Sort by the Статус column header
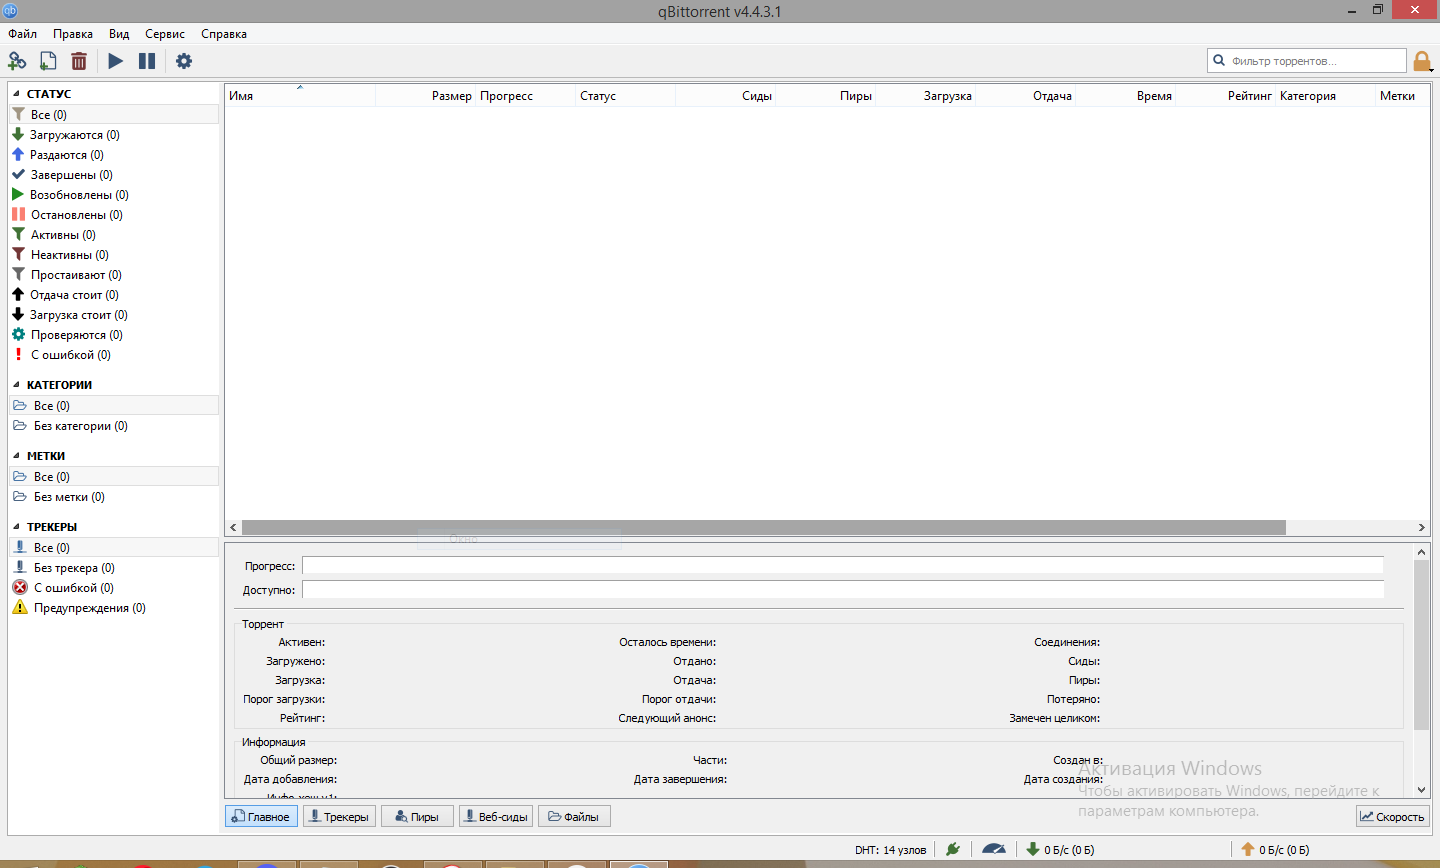The image size is (1440, 868). click(x=626, y=96)
